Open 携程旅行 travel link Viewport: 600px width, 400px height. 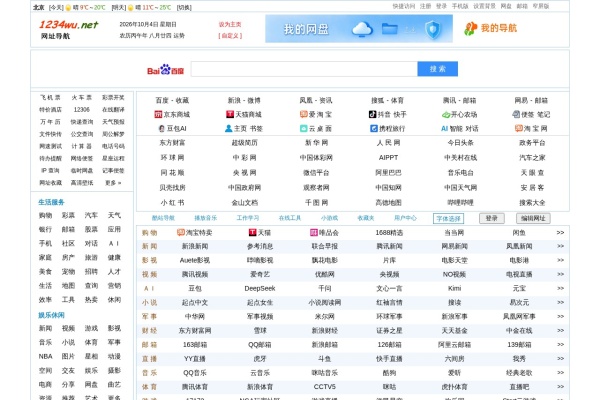[388, 129]
